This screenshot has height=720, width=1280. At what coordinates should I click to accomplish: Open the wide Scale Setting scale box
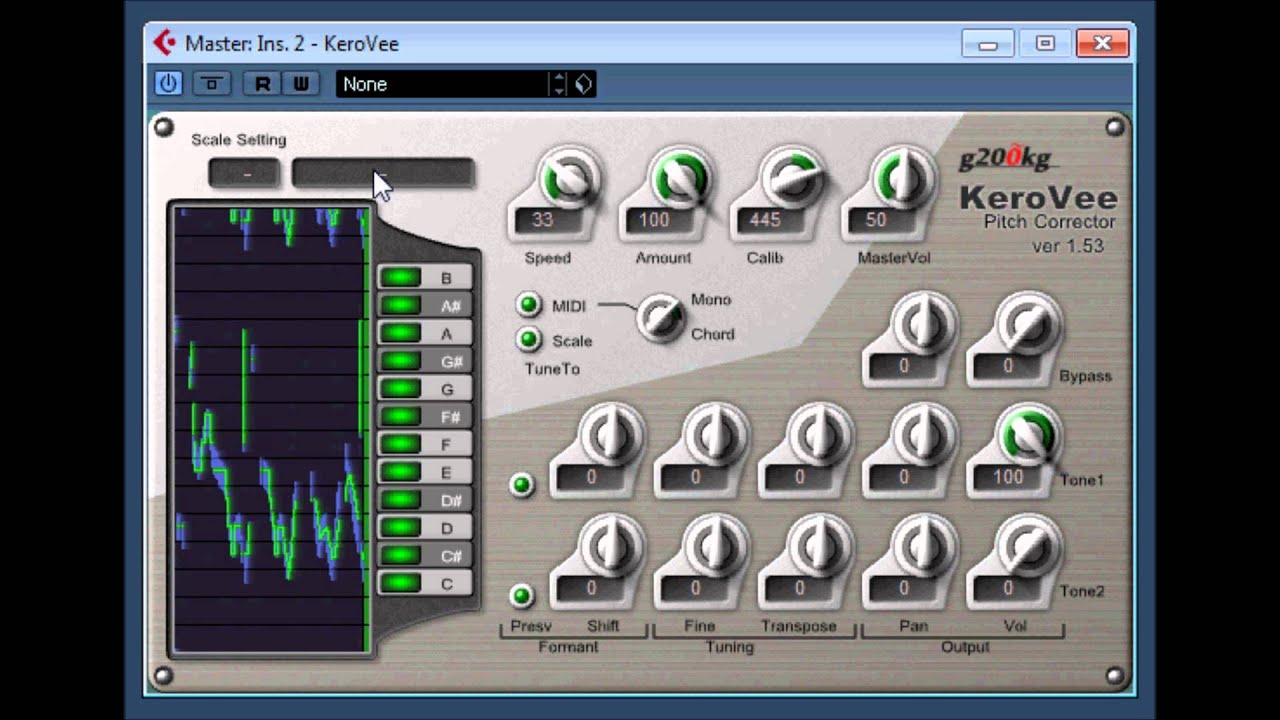[383, 174]
